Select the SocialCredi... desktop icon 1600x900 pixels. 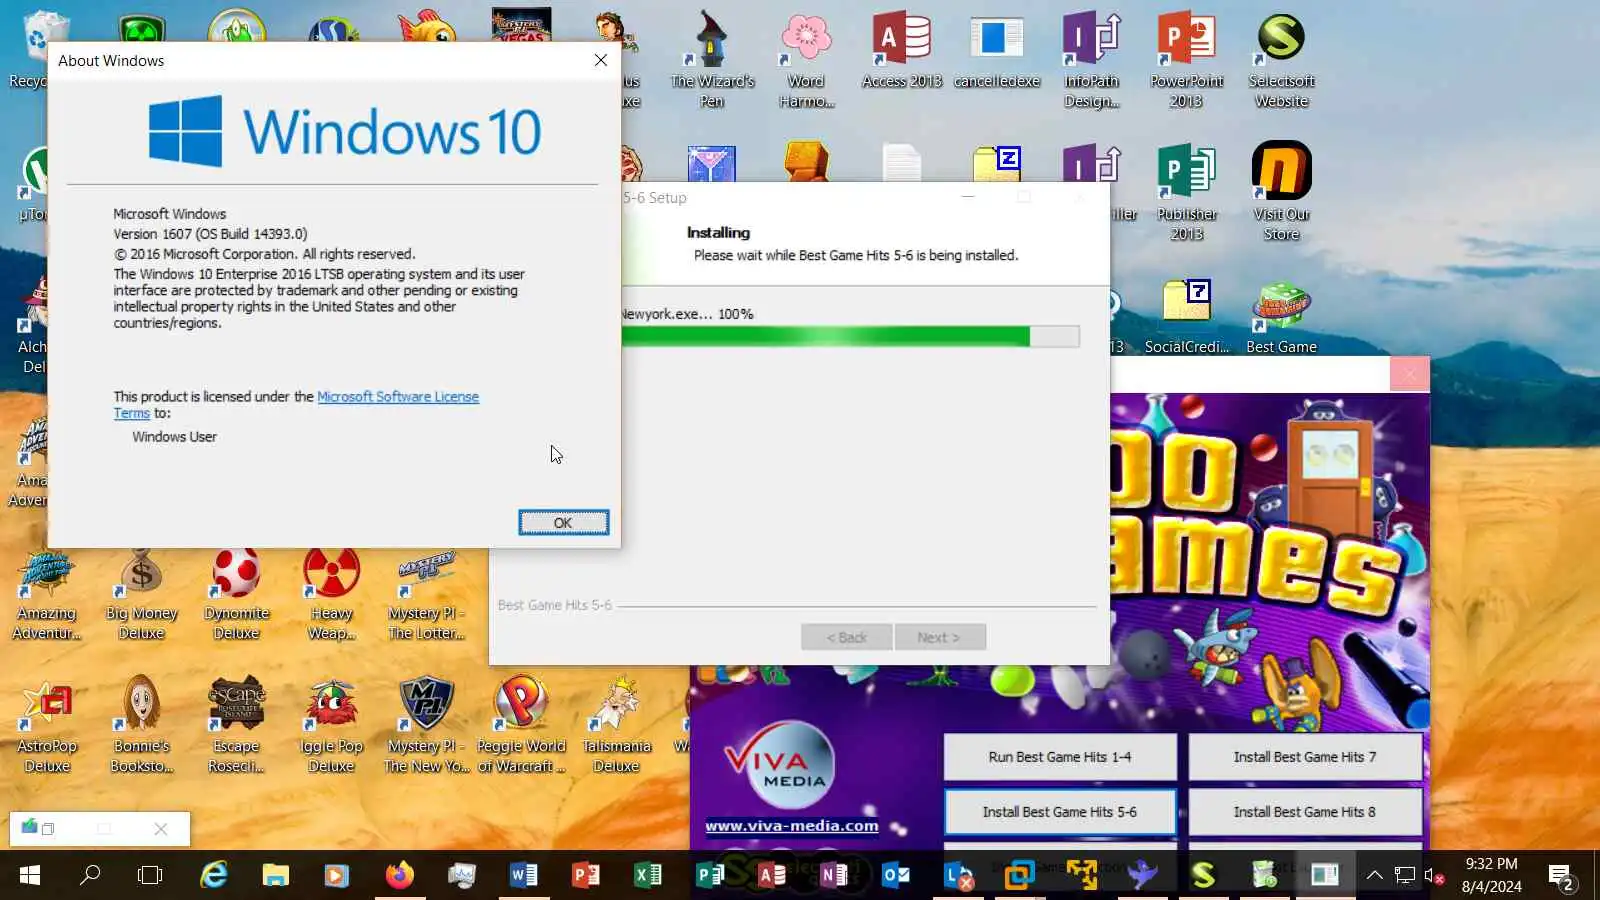pyautogui.click(x=1187, y=317)
